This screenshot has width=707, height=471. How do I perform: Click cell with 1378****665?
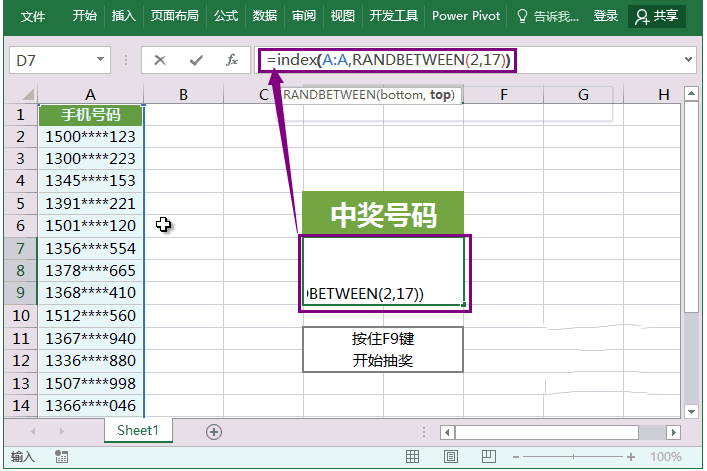pyautogui.click(x=90, y=270)
